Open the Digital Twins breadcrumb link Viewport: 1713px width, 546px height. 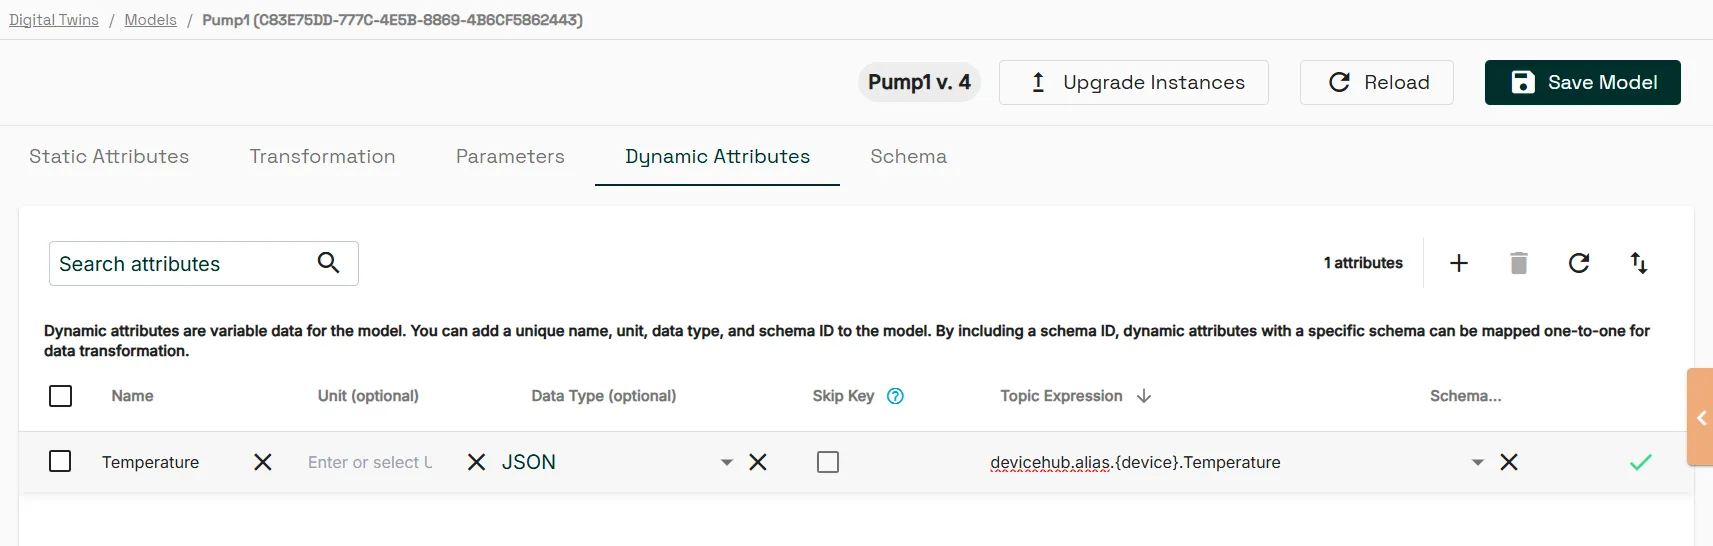[x=54, y=20]
